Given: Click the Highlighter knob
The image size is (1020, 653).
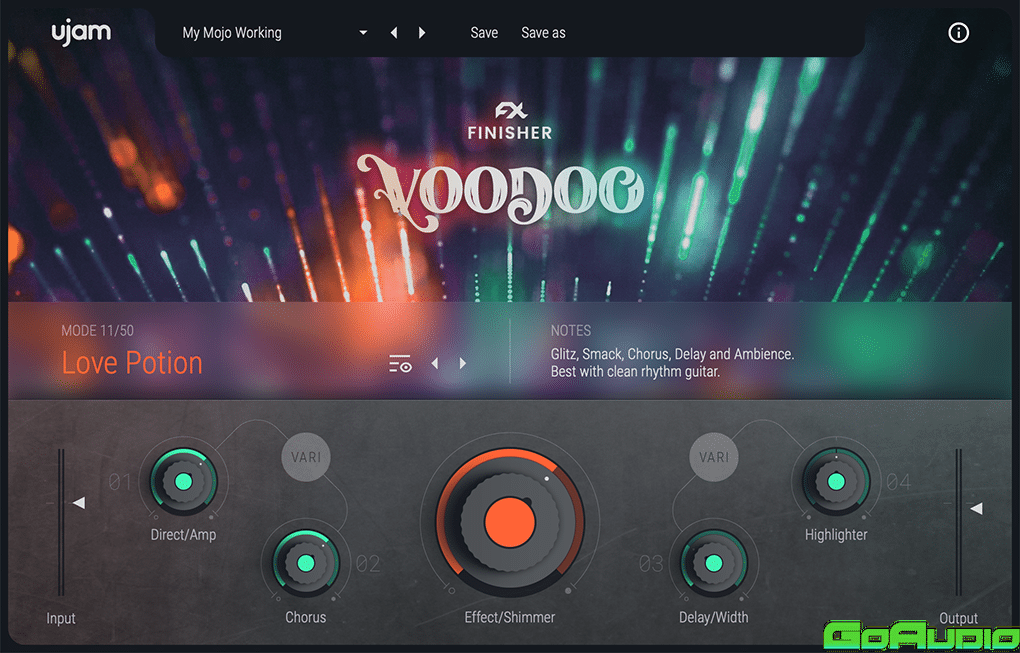Looking at the screenshot, I should click(836, 481).
